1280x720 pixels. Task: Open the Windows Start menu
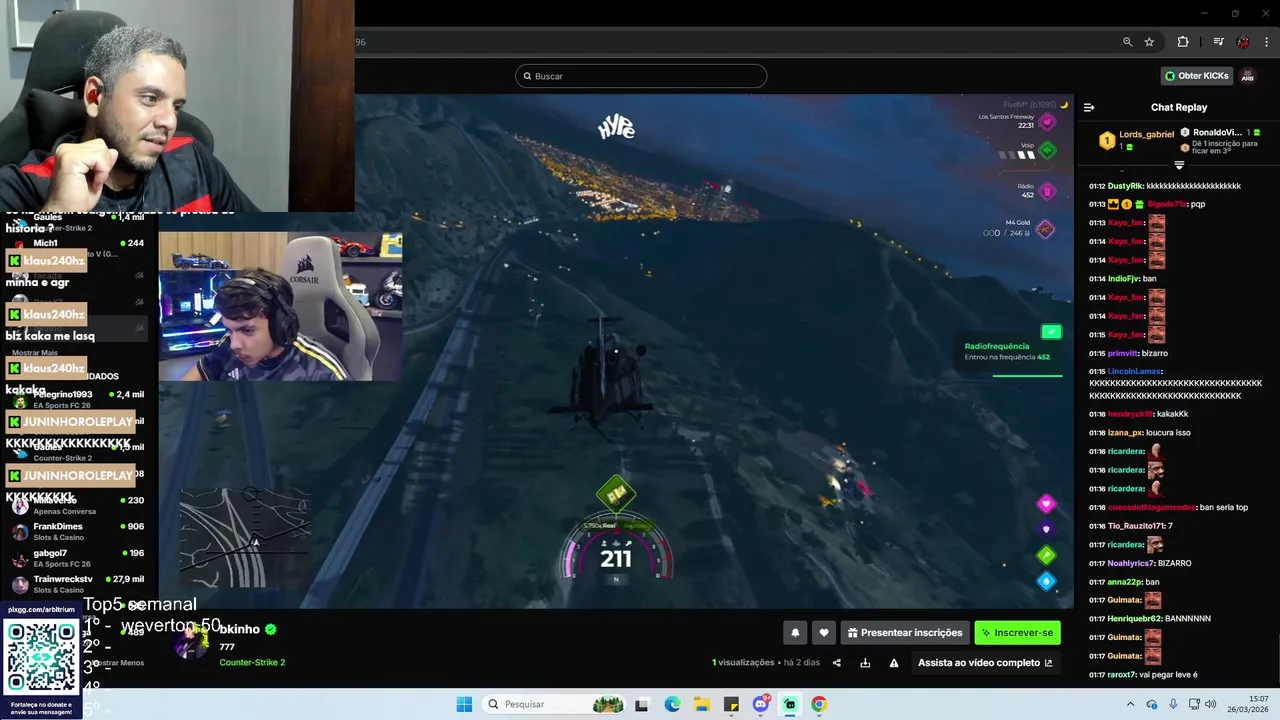pyautogui.click(x=464, y=704)
